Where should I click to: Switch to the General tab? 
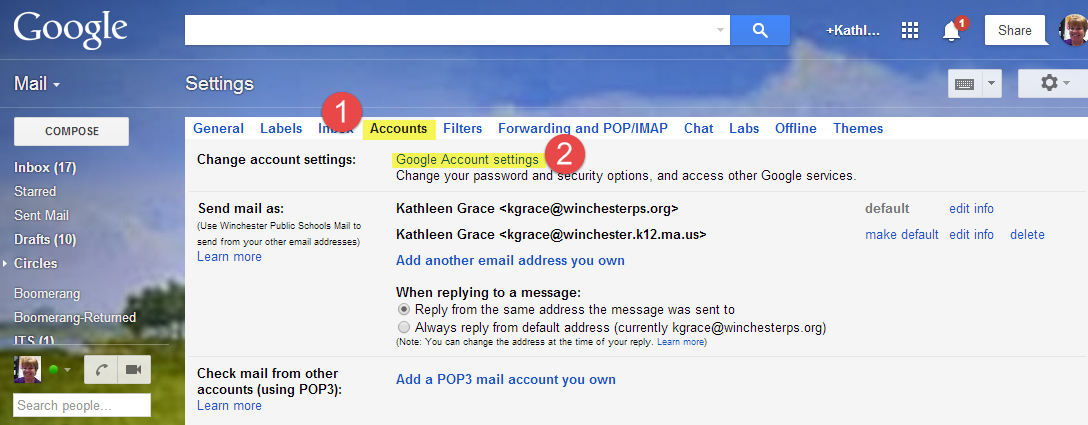click(218, 128)
